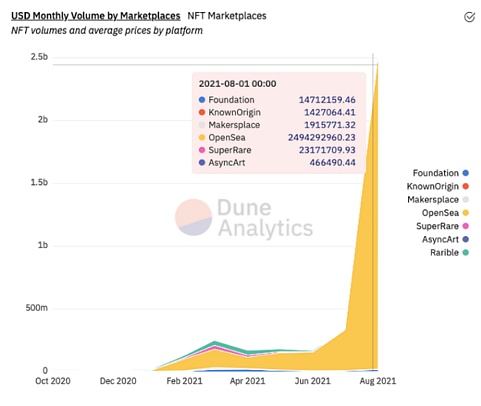Screen dimensions: 481x406
Task: Toggle Makersplace series in legend
Action: click(438, 200)
